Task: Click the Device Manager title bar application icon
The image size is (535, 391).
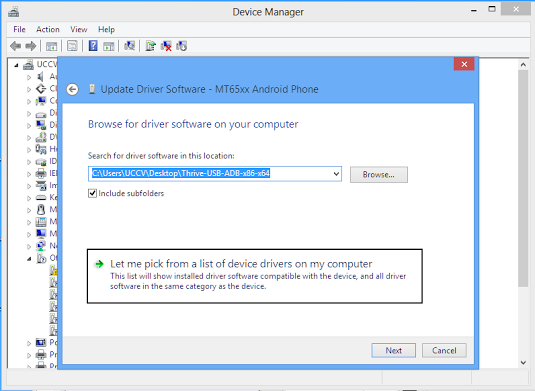Action: point(14,12)
